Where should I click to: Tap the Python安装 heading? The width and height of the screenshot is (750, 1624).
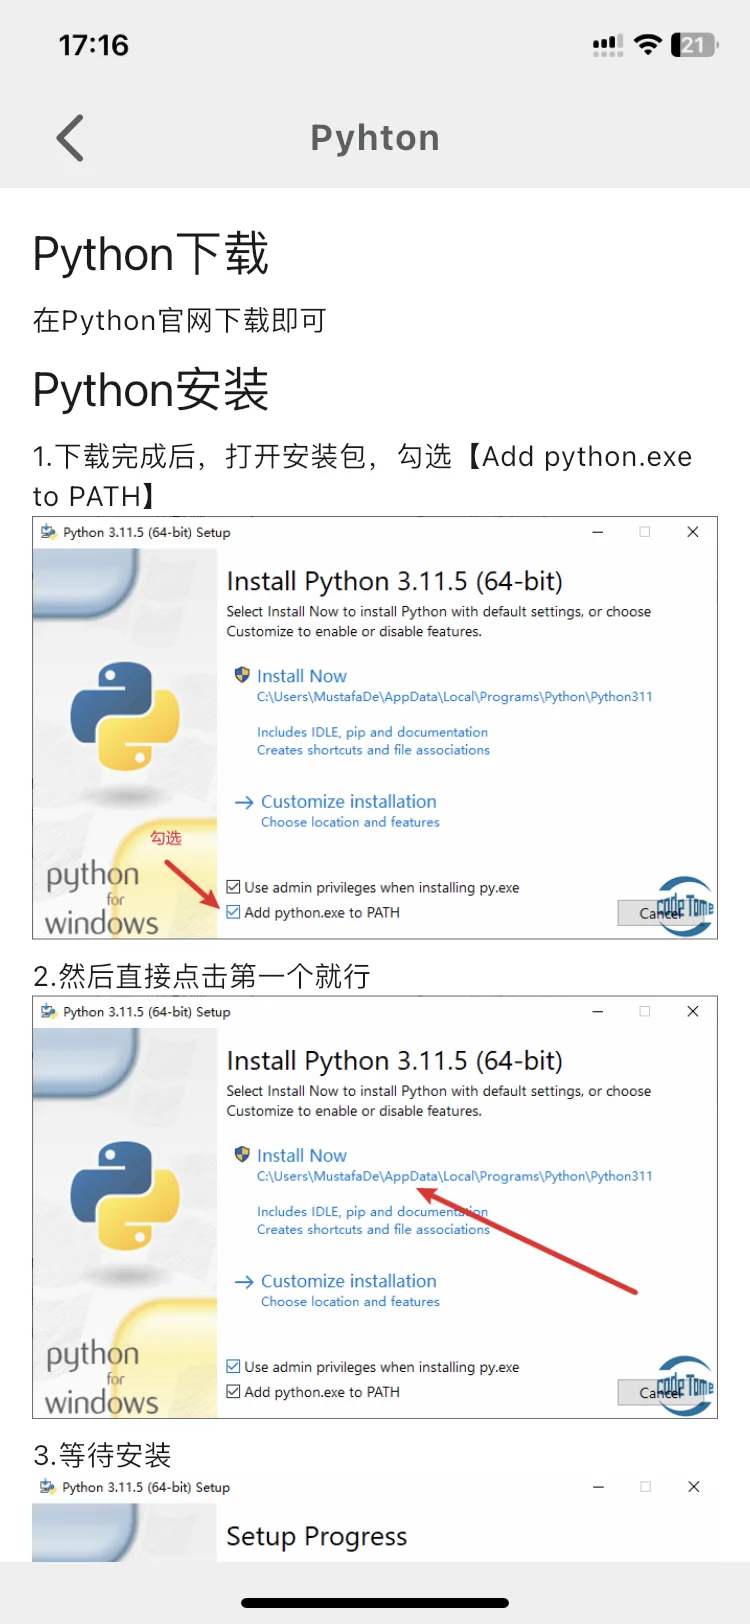pyautogui.click(x=151, y=390)
